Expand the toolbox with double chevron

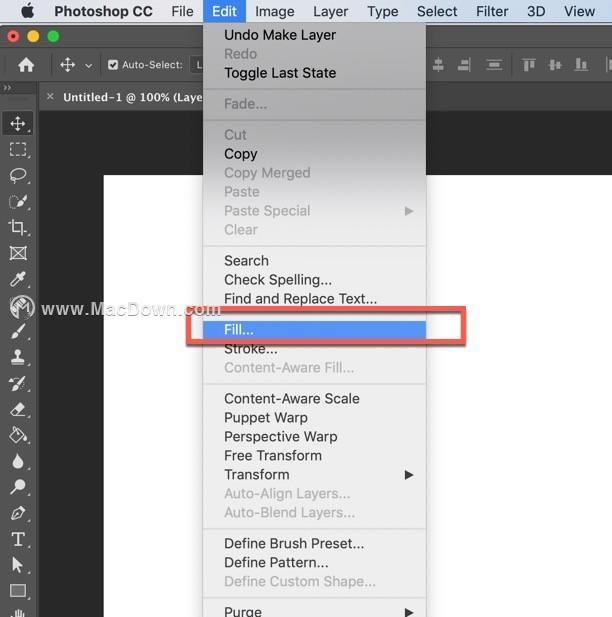[x=7, y=88]
